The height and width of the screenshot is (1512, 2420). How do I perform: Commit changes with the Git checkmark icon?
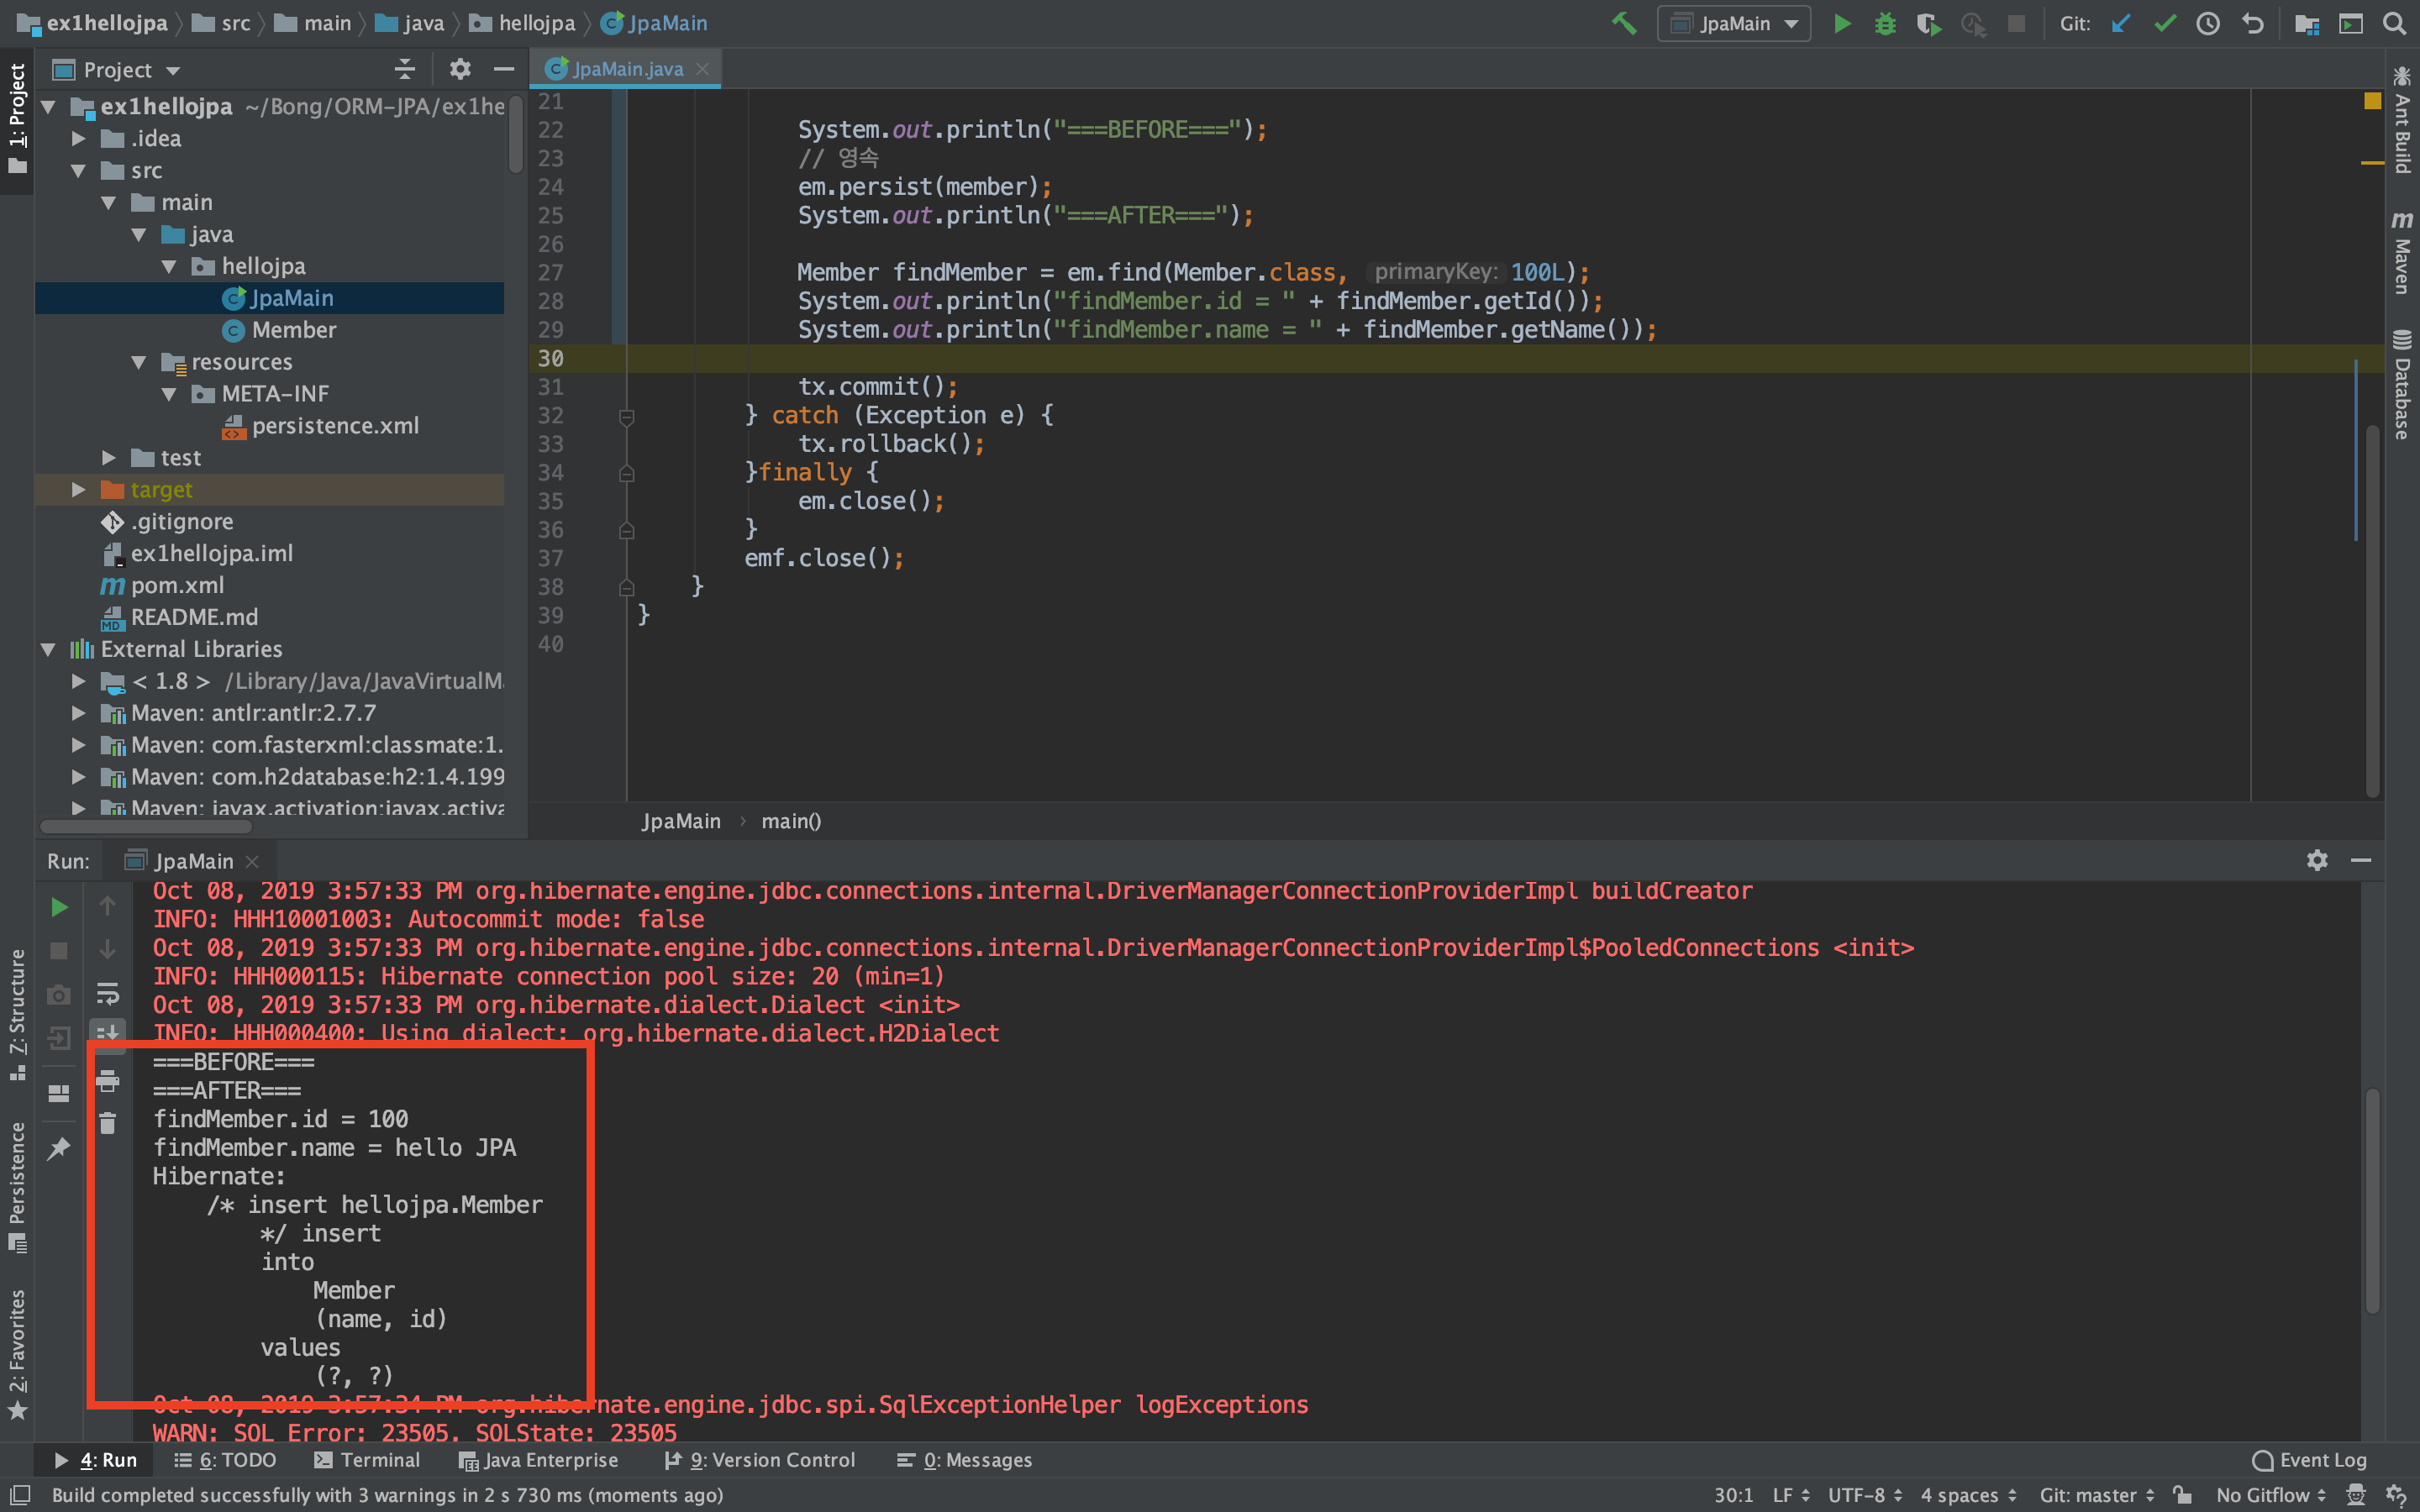point(2165,23)
